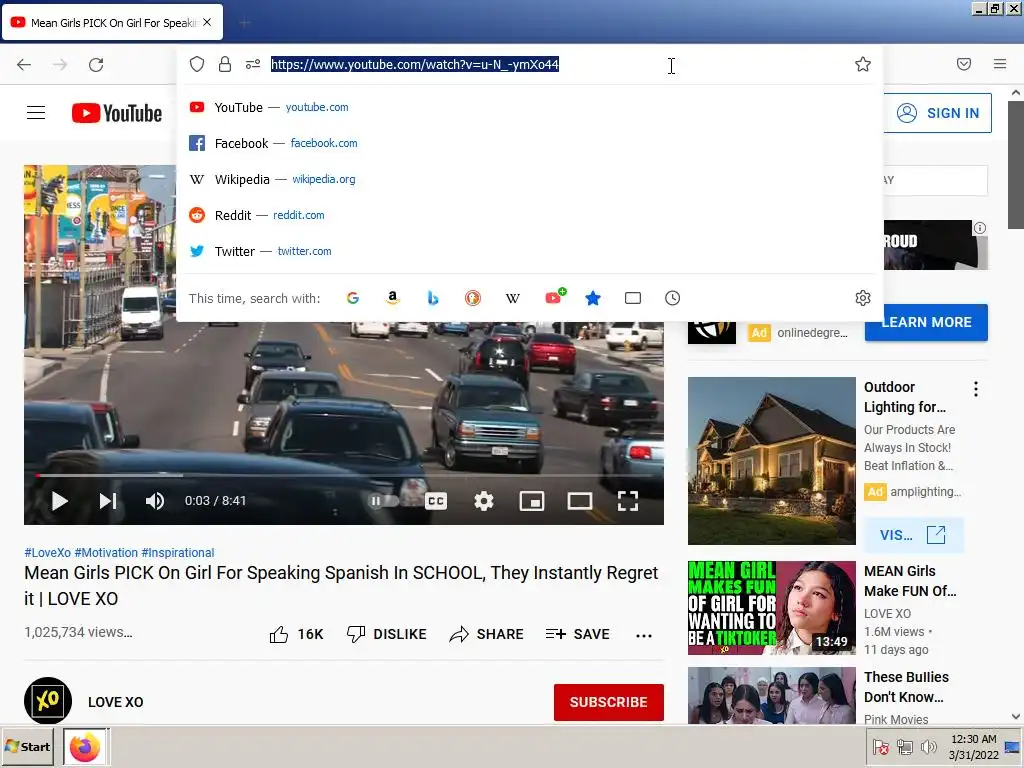The image size is (1024, 768).
Task: Search in Bookmarks star icon
Action: 593,298
